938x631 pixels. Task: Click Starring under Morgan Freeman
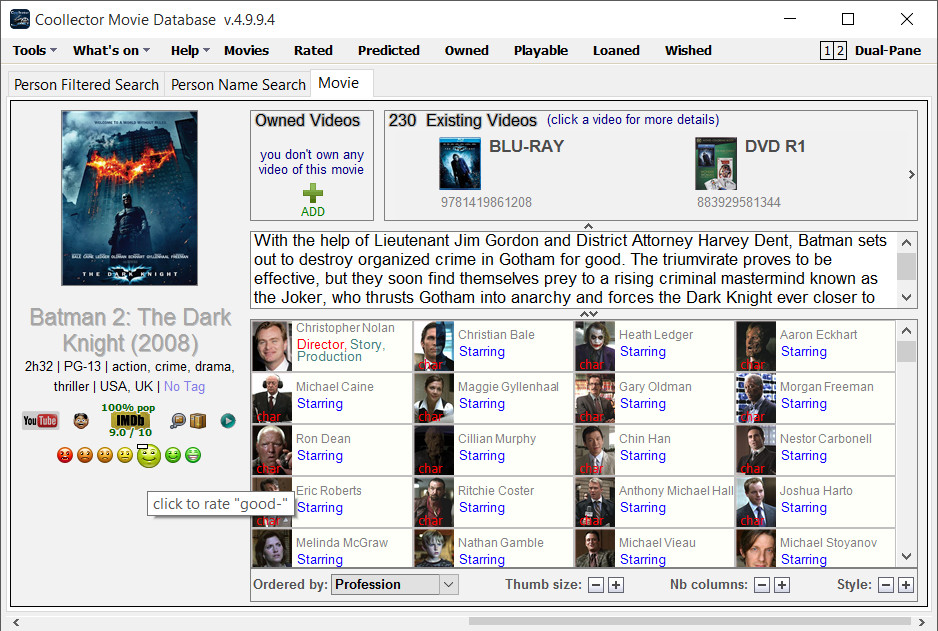click(x=803, y=404)
